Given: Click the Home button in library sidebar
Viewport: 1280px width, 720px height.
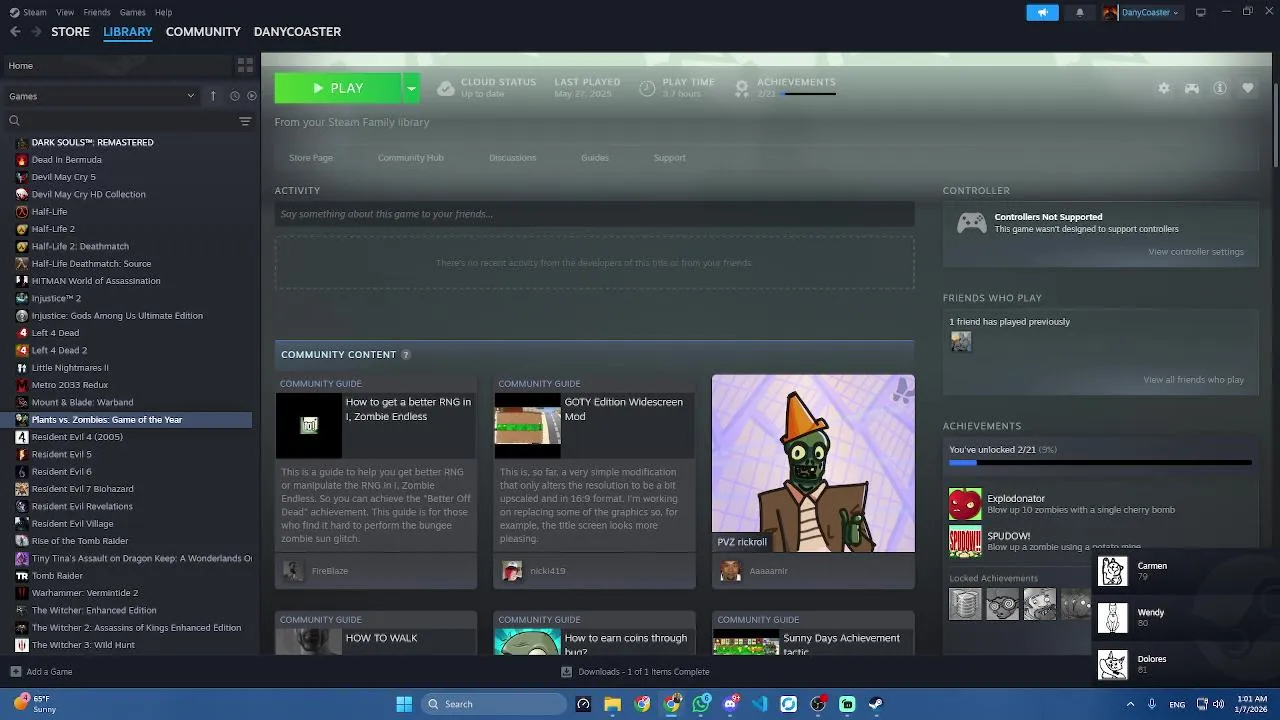Looking at the screenshot, I should (x=116, y=66).
